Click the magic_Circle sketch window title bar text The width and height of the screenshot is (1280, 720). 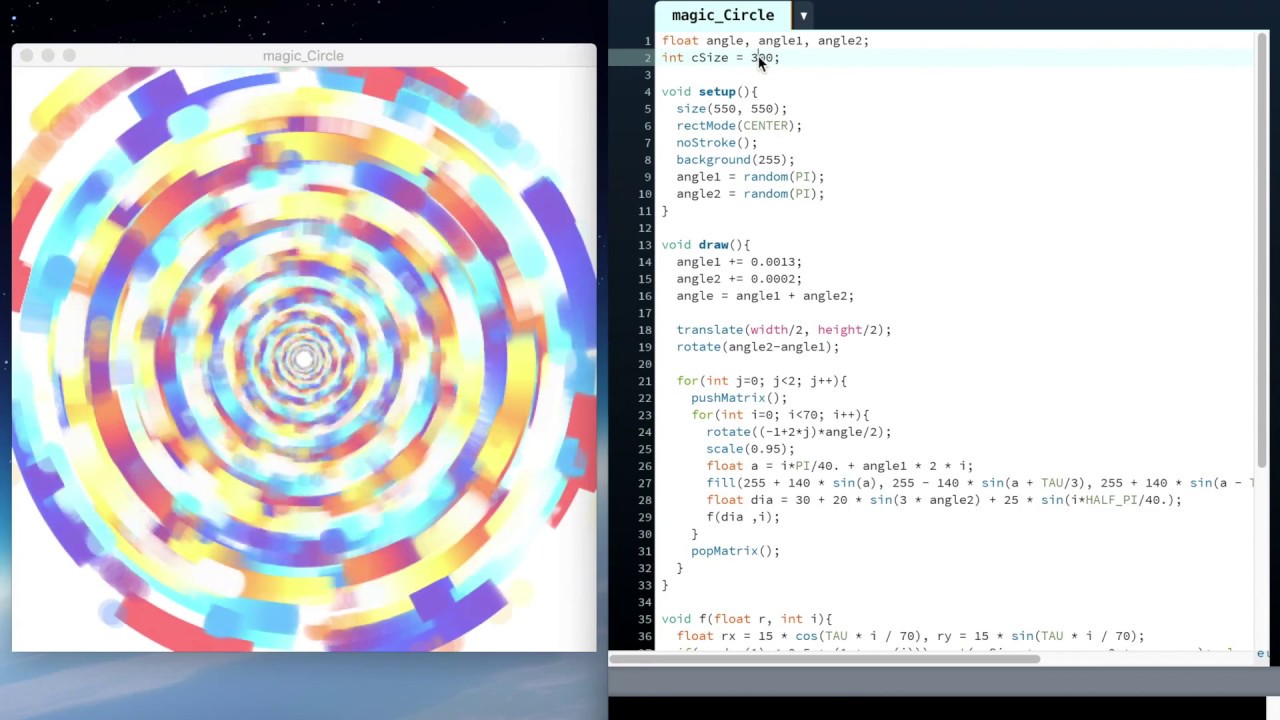303,56
